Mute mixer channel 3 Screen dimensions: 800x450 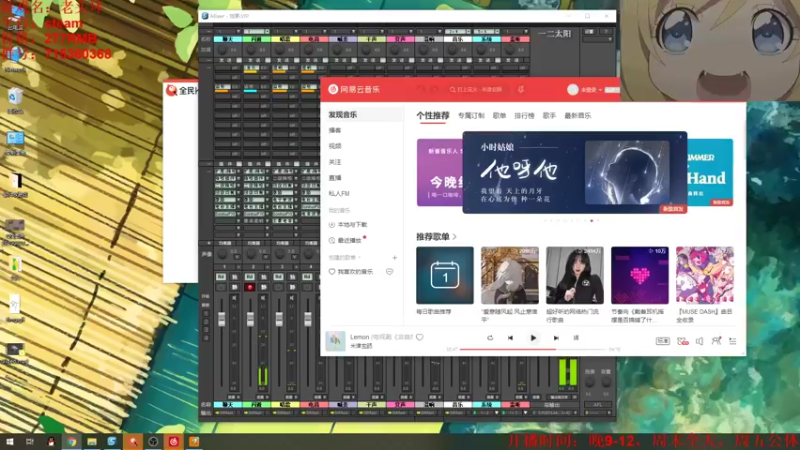click(292, 287)
